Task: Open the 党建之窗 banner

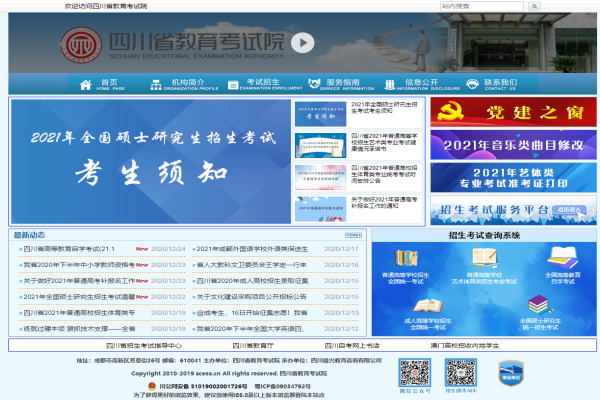Action: click(514, 112)
